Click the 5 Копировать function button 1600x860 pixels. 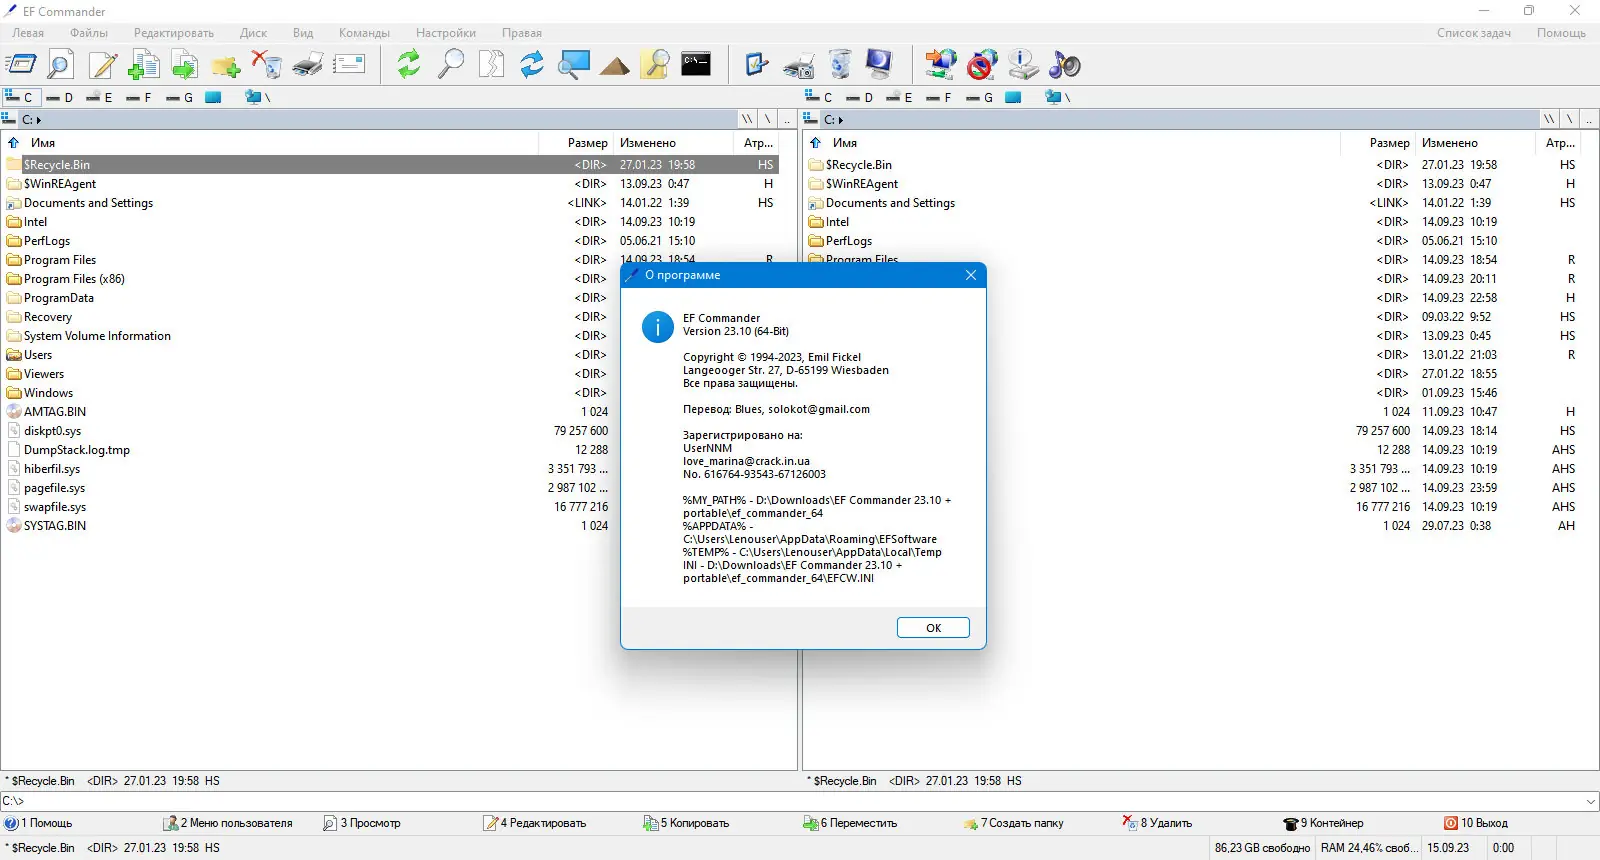[686, 823]
